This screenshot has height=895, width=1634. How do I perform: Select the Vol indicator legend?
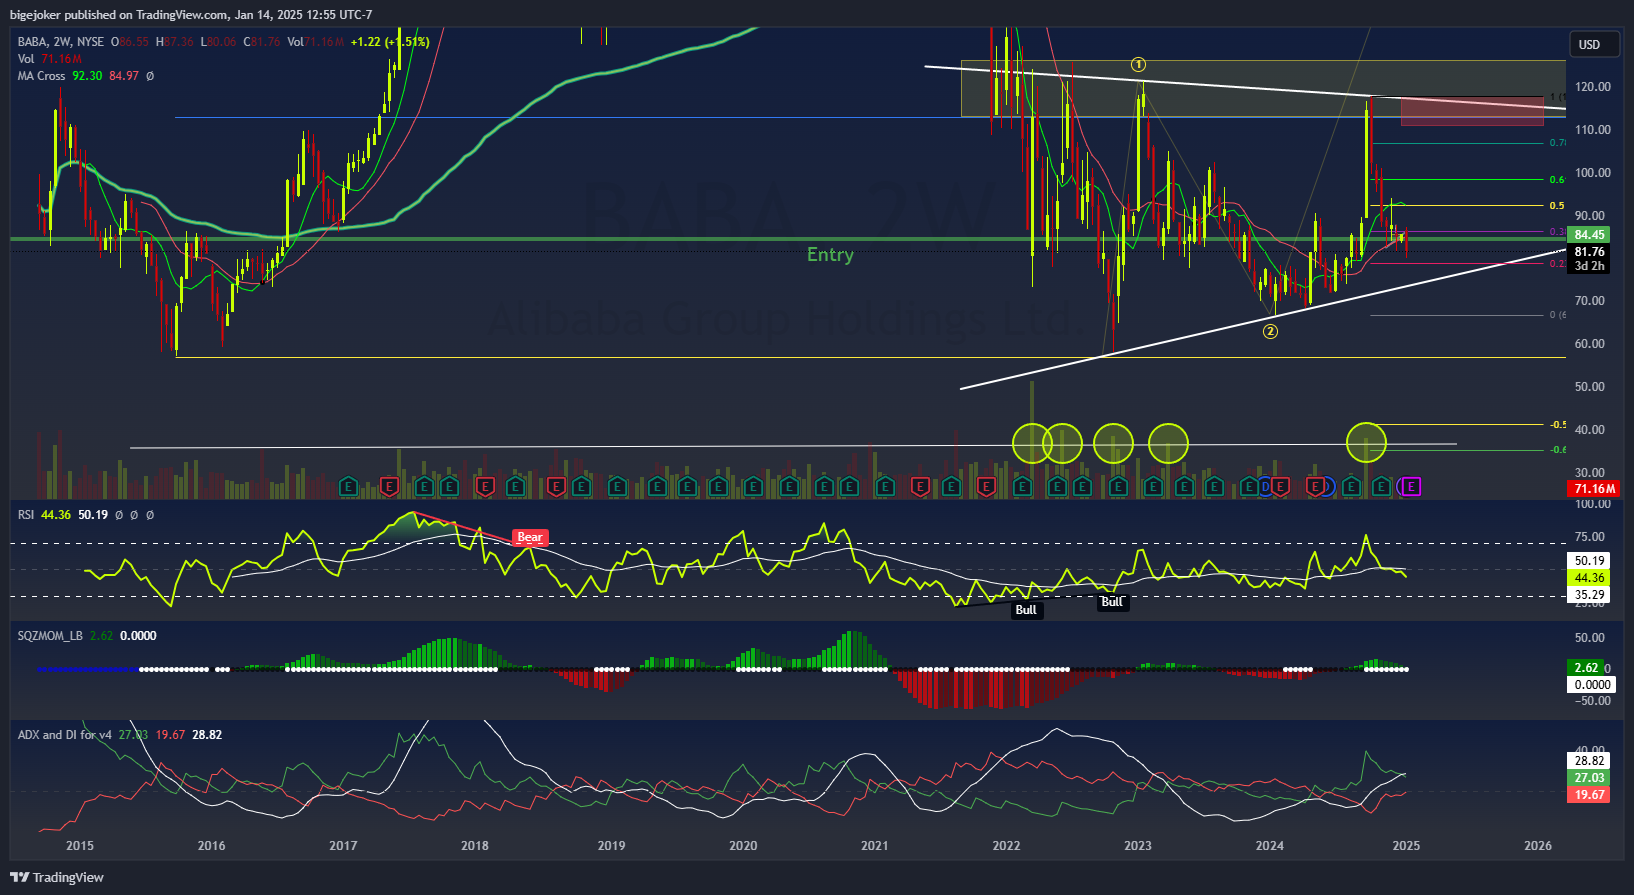point(26,59)
